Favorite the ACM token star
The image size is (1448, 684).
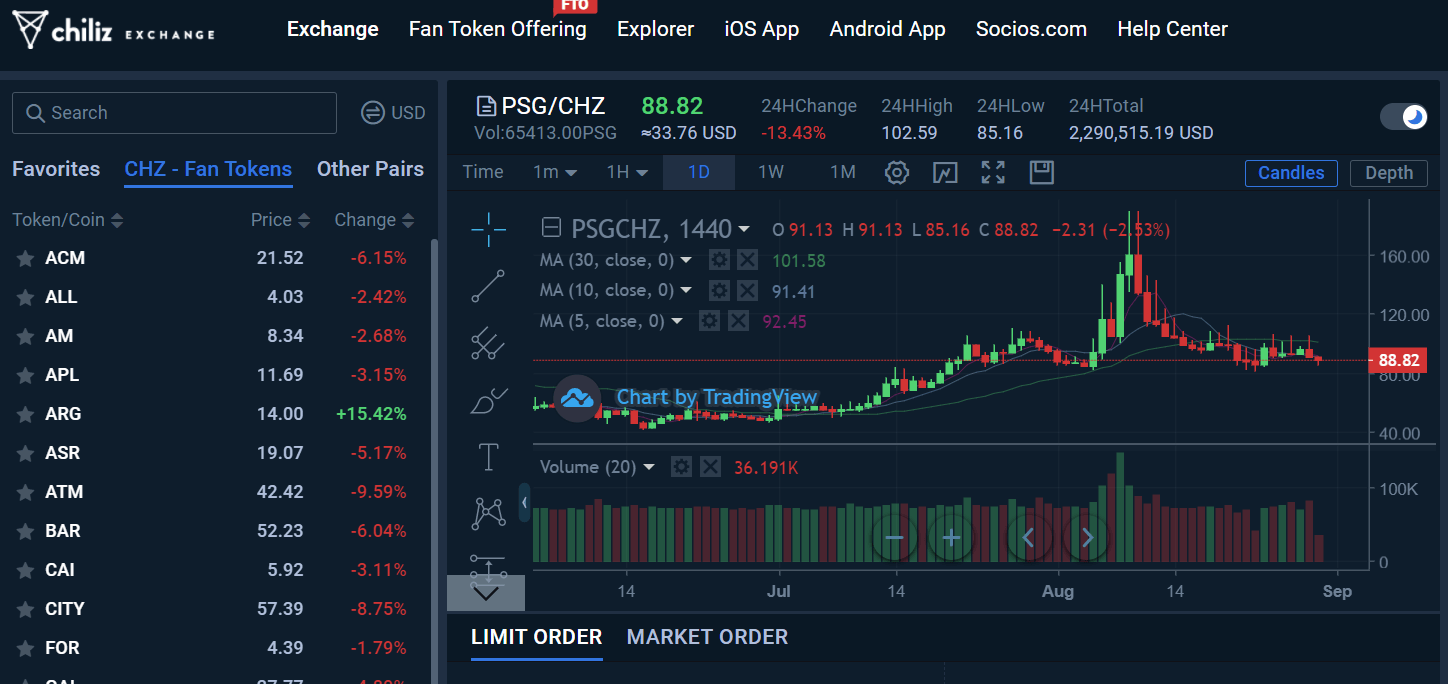24,257
